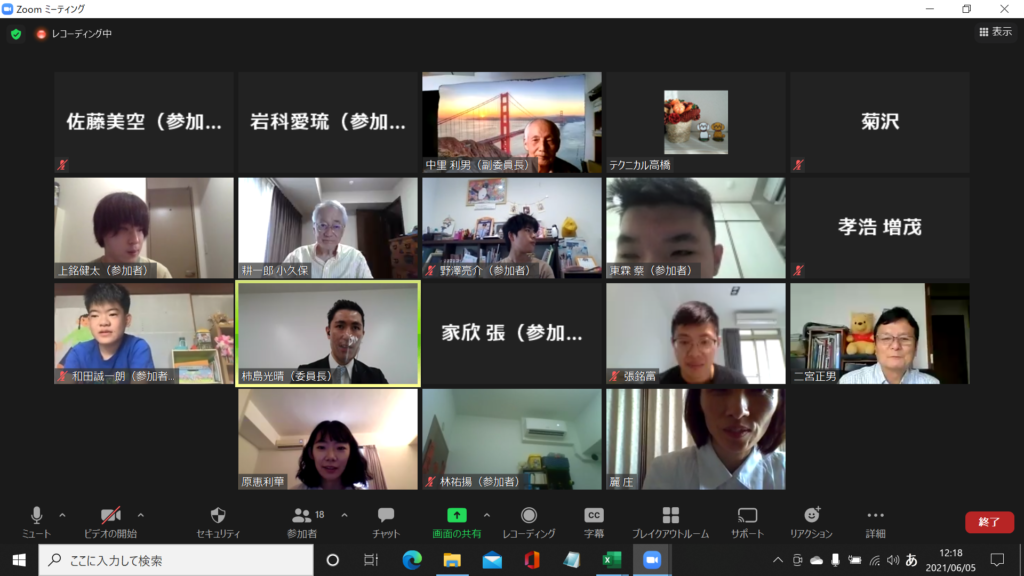The width and height of the screenshot is (1024, 576).
Task: Click the red End (終了) button
Action: pyautogui.click(x=988, y=522)
